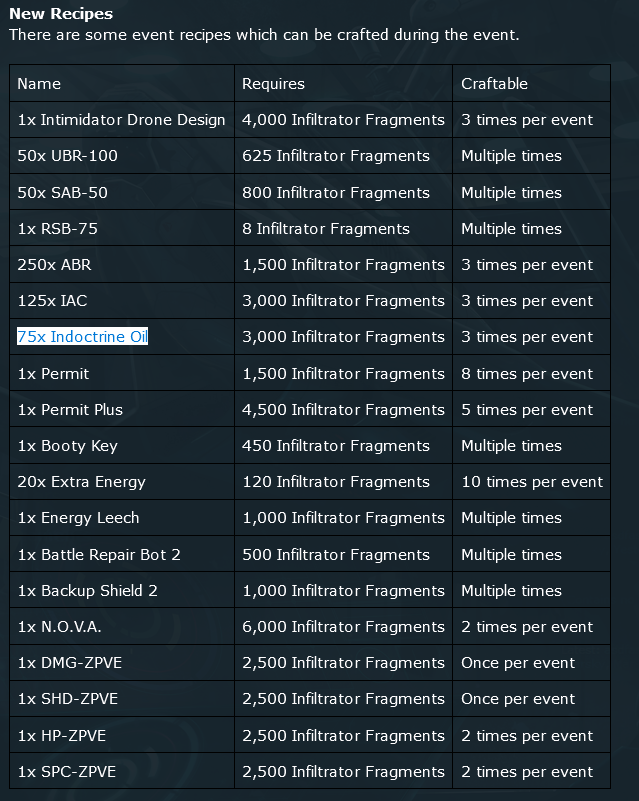Click the 'Requires' column header cell
Viewport: 639px width, 801px height.
click(x=343, y=83)
